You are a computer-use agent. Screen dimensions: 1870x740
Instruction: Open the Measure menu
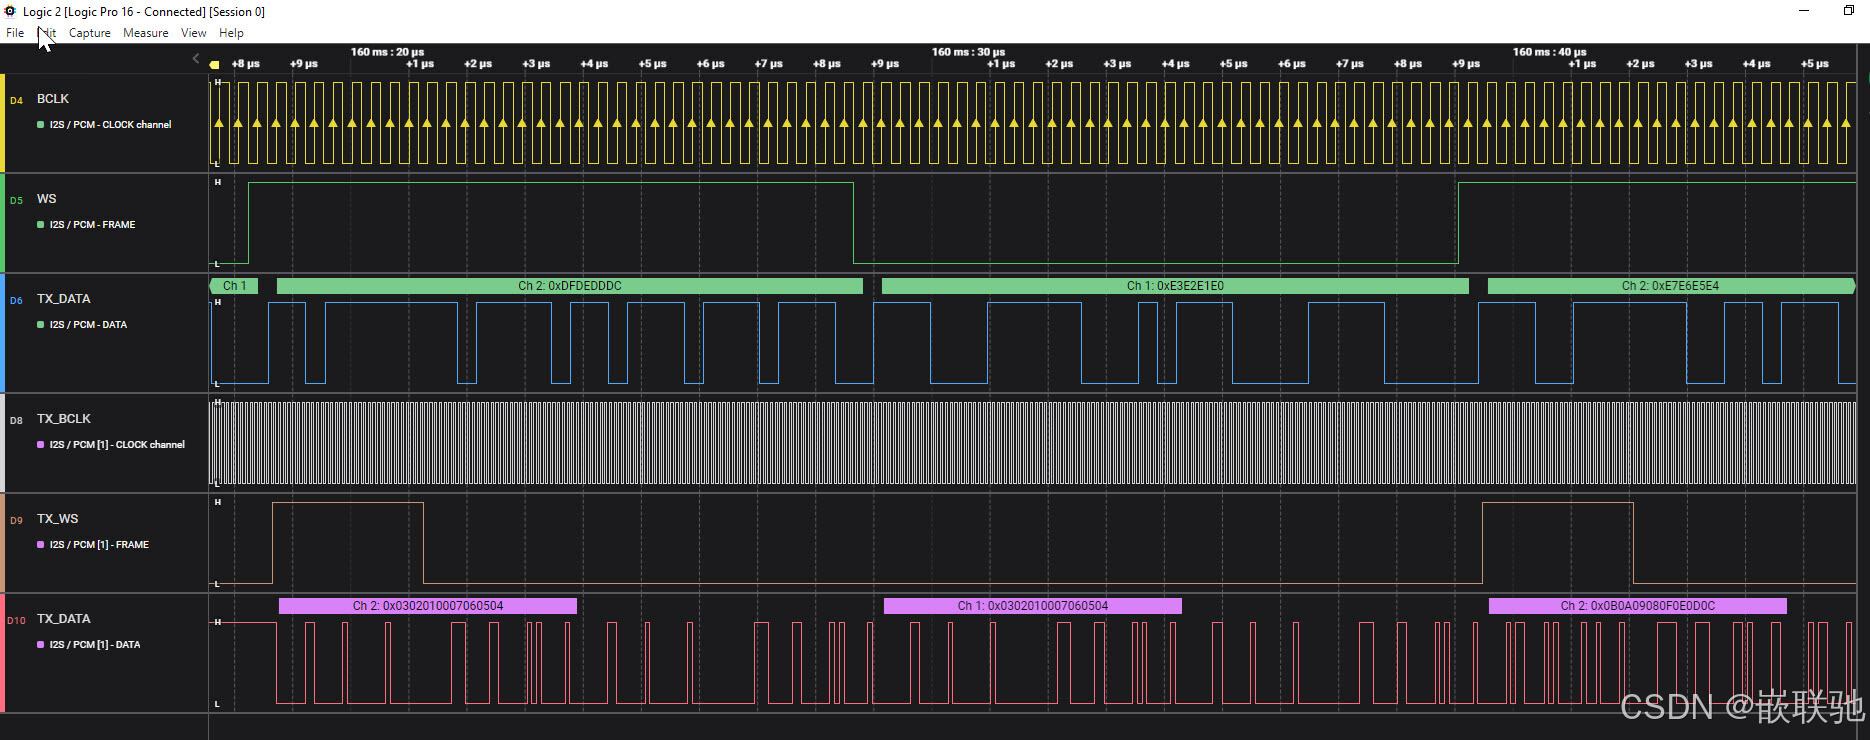coord(146,33)
